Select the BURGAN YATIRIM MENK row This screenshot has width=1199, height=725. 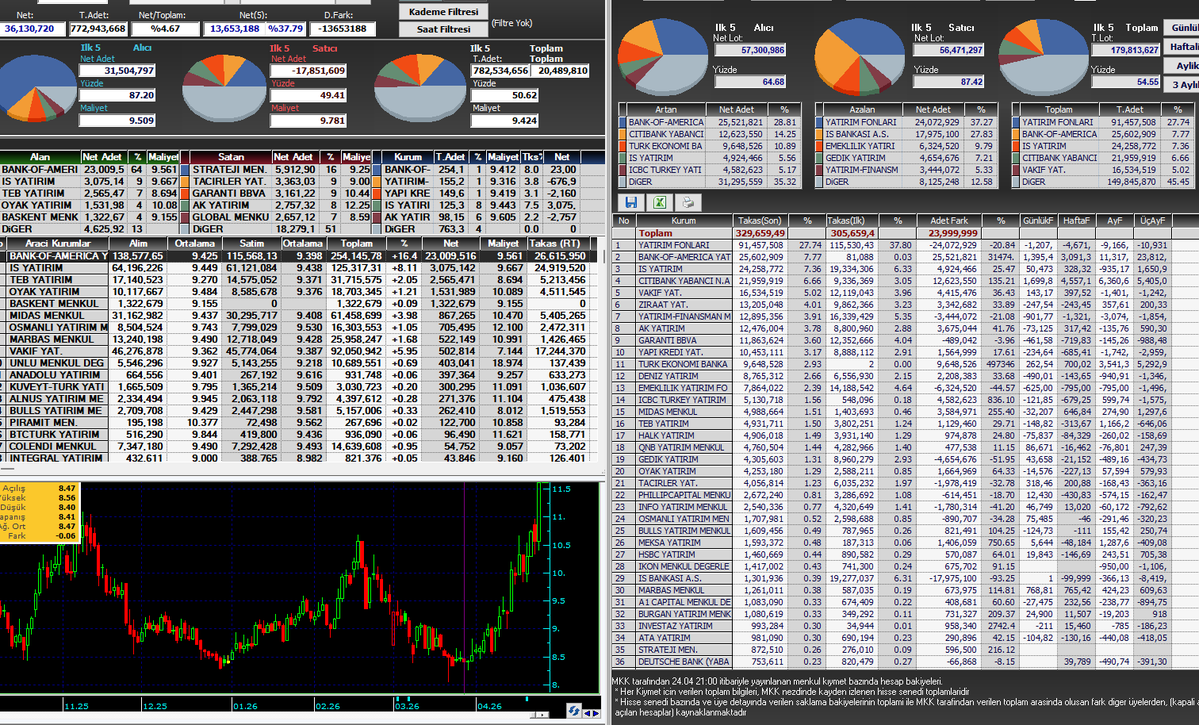click(906, 614)
